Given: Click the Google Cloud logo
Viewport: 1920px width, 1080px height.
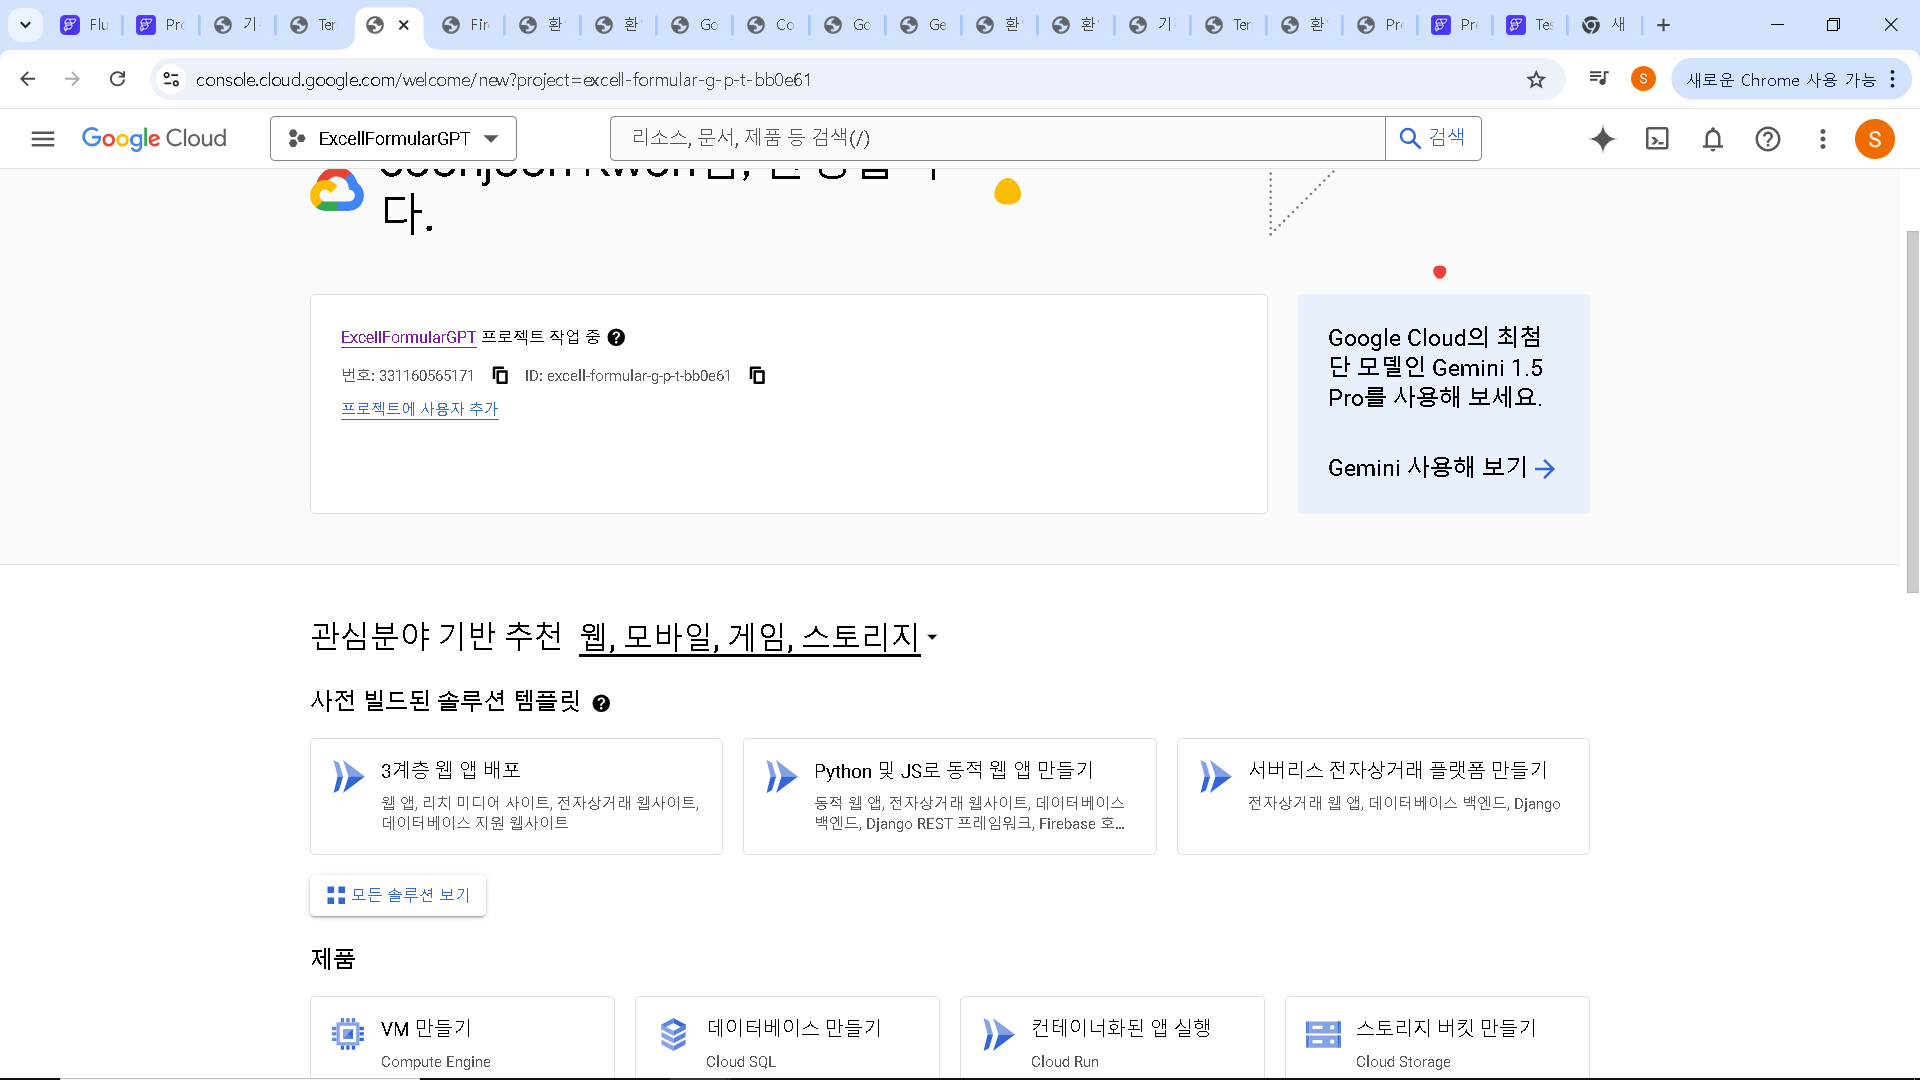Looking at the screenshot, I should point(154,139).
